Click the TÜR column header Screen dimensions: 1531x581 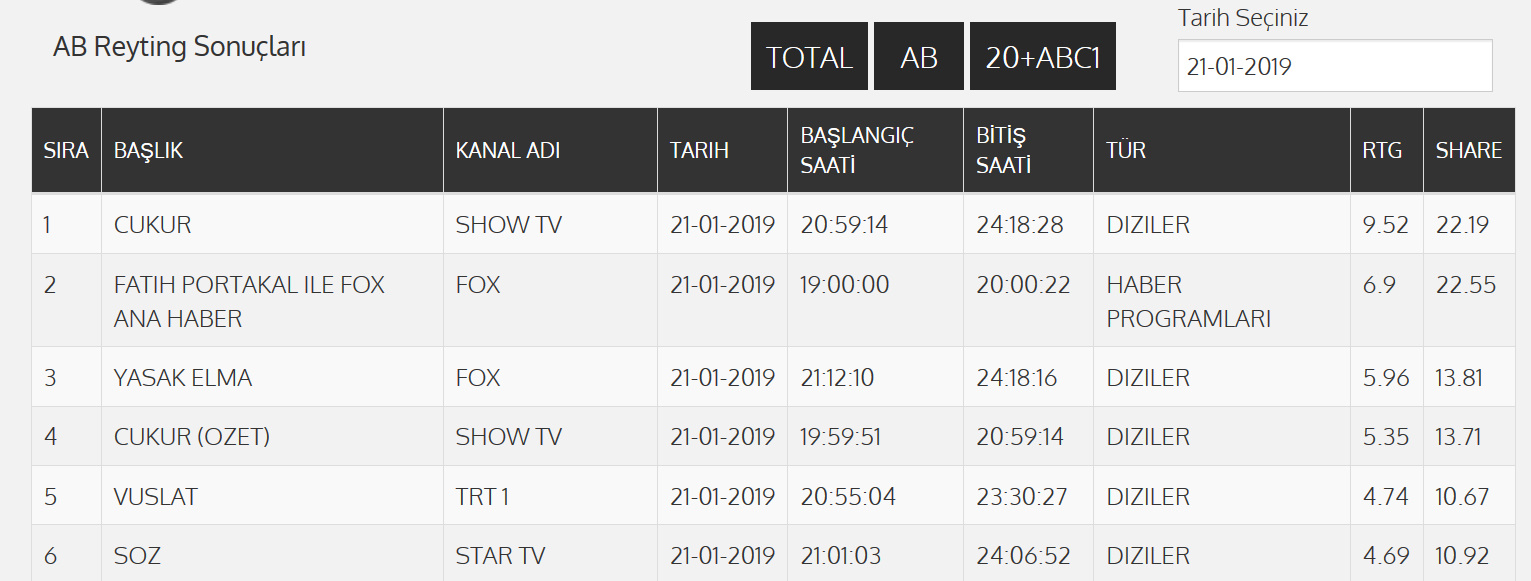point(1126,150)
